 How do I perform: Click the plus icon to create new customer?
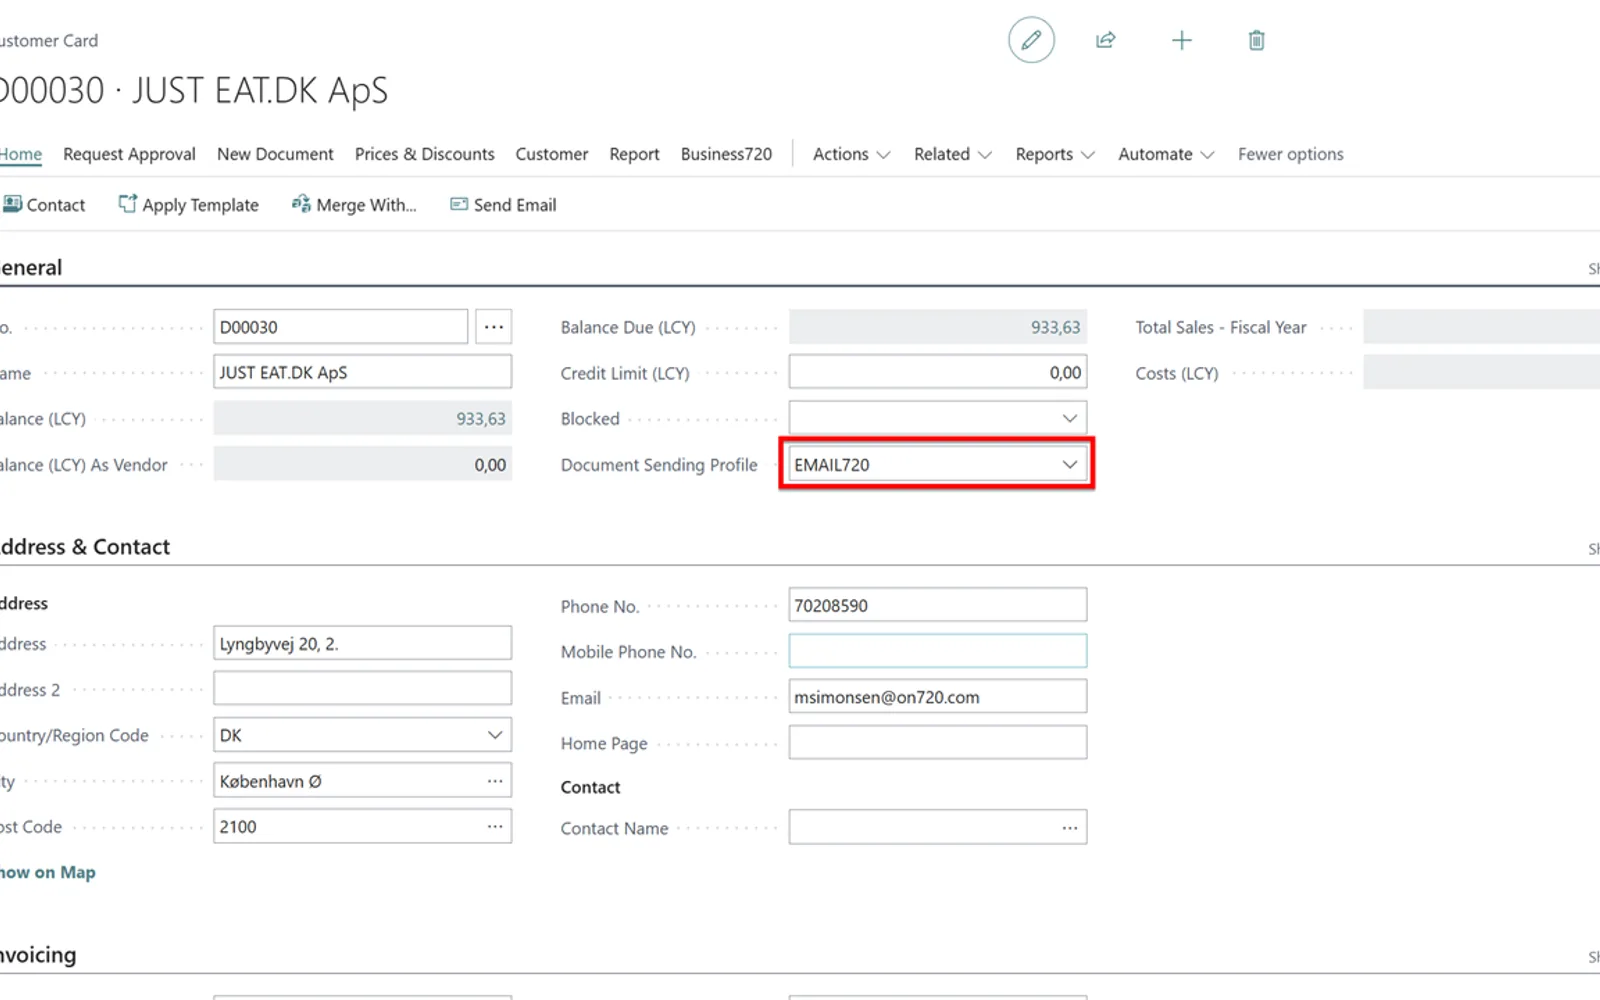point(1181,40)
